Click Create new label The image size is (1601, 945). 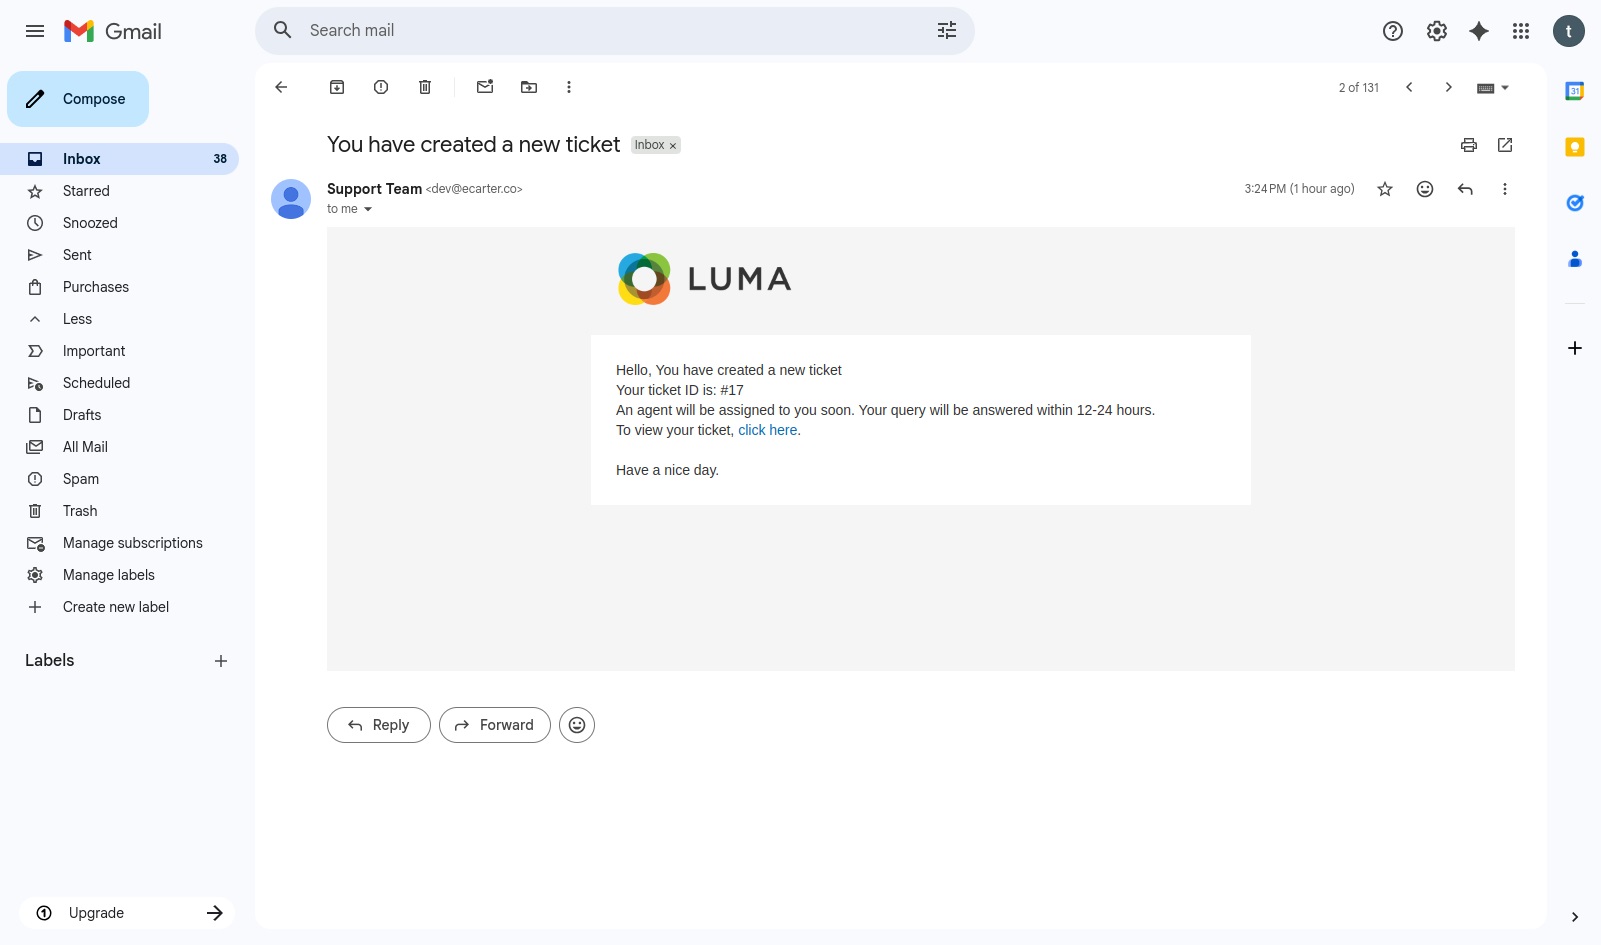(x=119, y=607)
